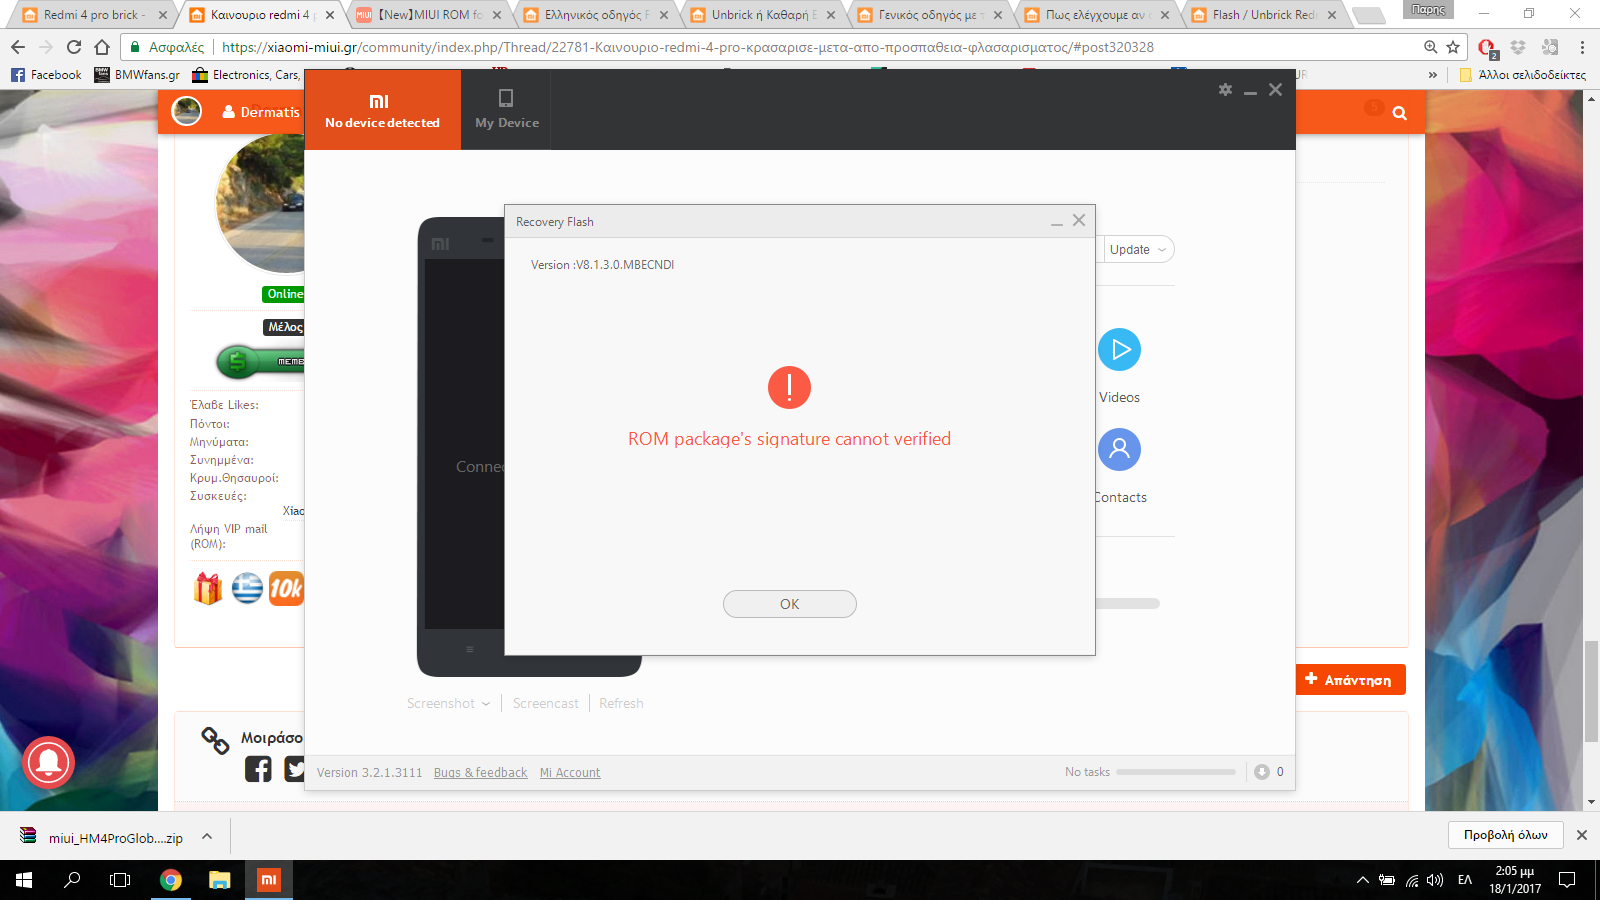
Task: Click the Mi PC Suite taskbar icon
Action: (268, 880)
